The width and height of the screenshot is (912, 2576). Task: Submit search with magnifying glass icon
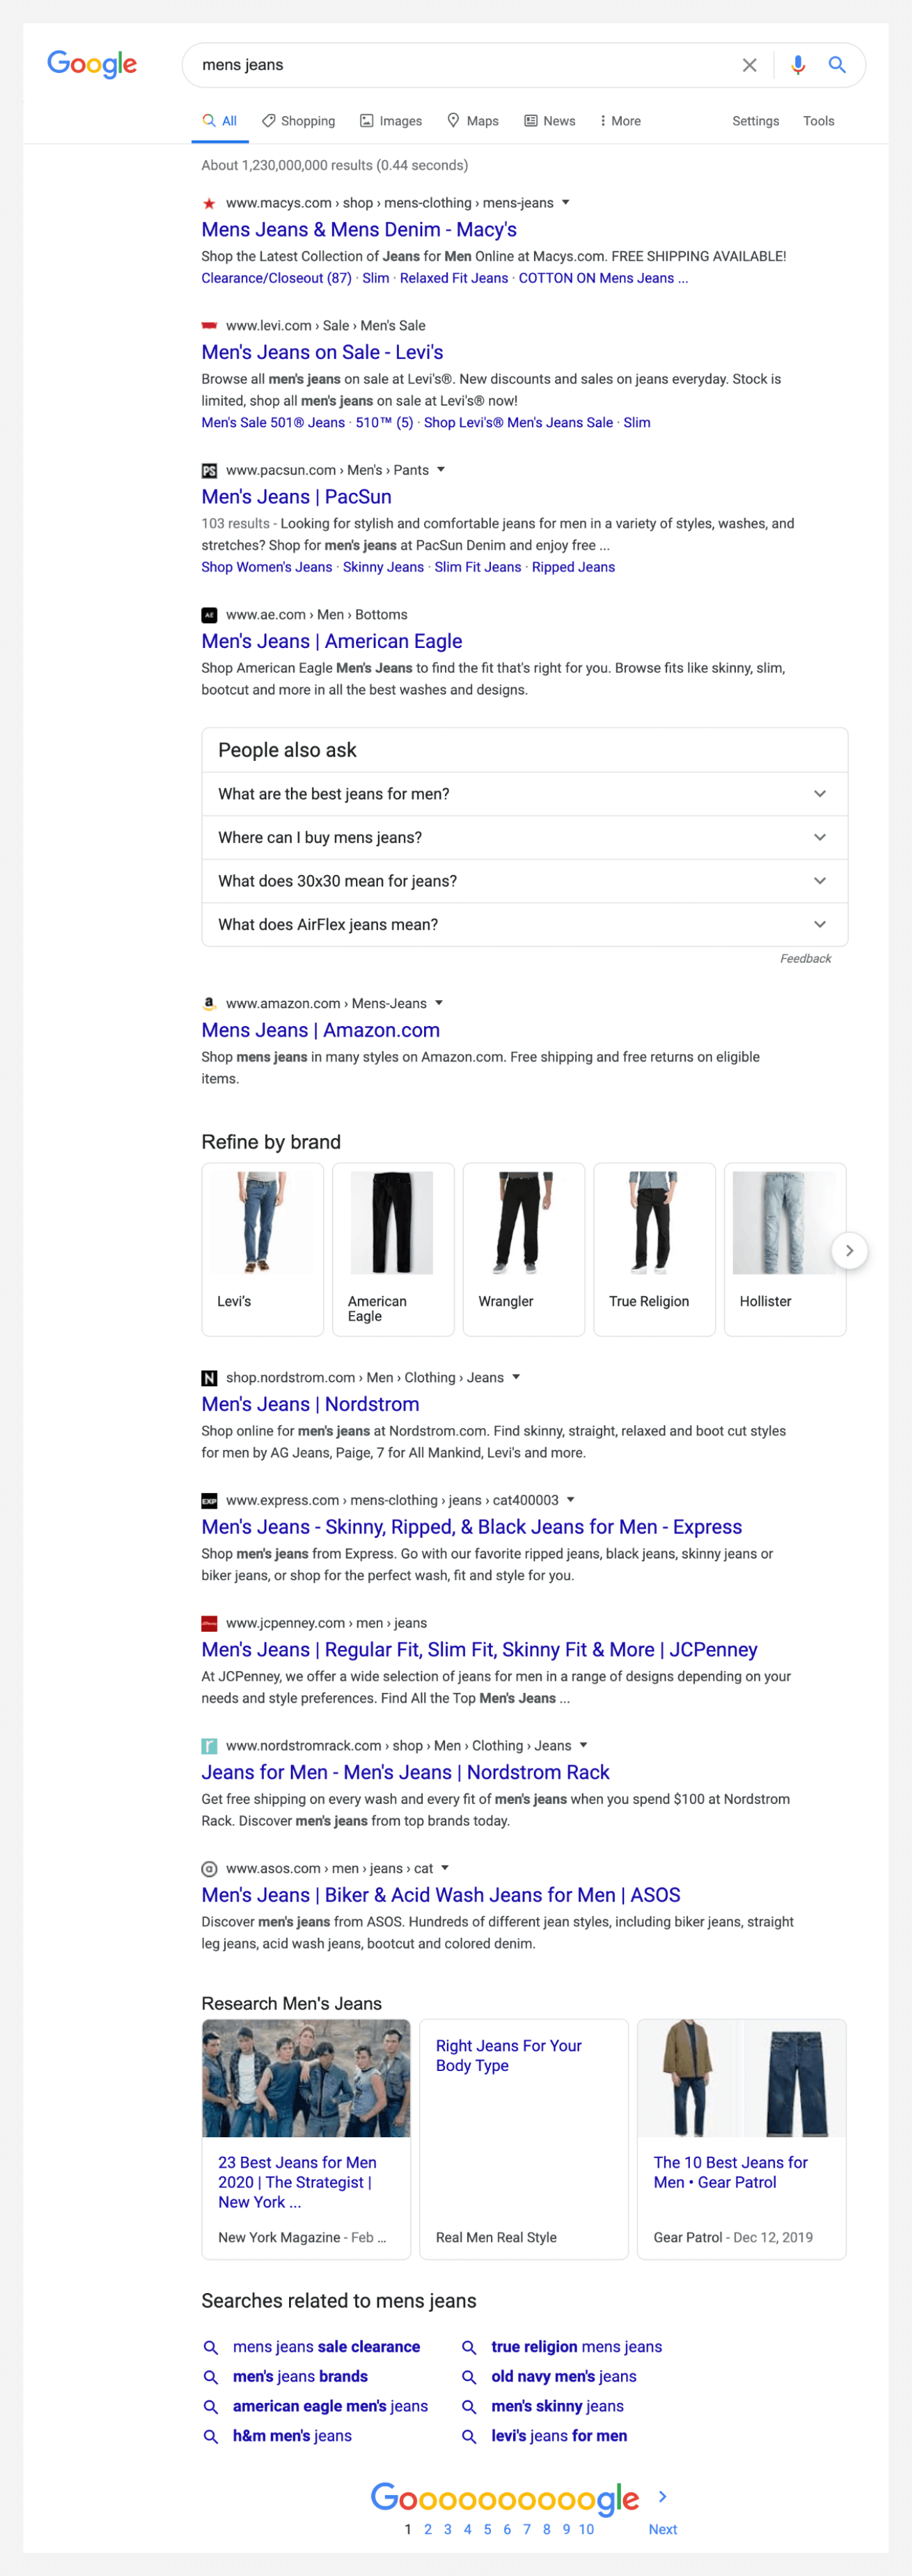click(x=837, y=65)
